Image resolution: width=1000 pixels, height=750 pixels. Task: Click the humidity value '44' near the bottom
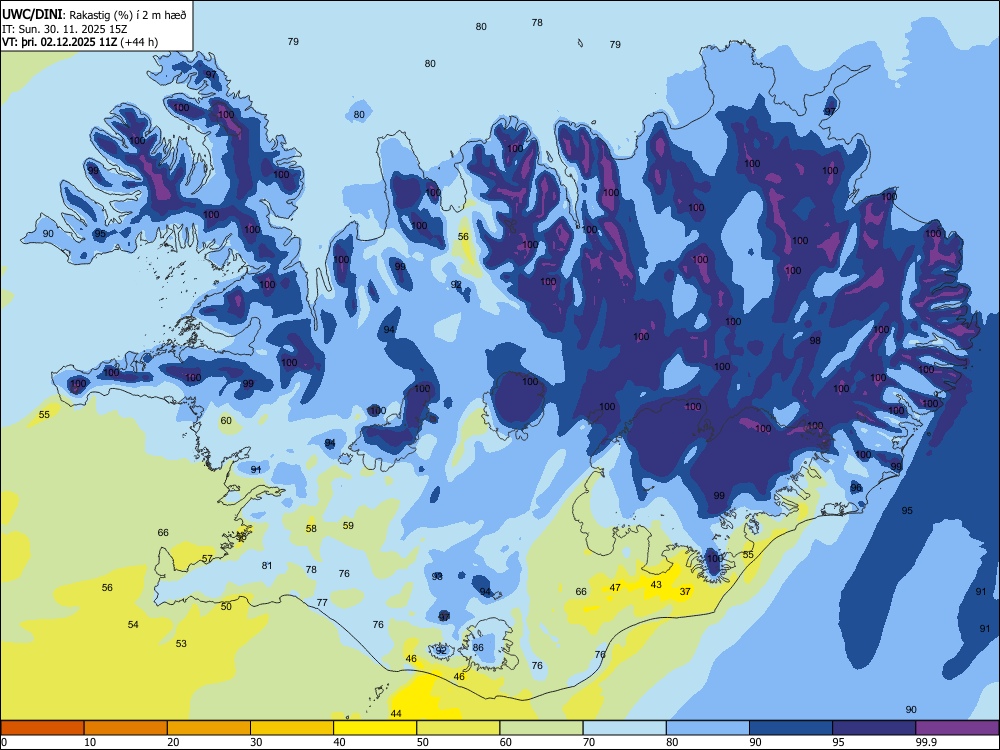(x=396, y=714)
